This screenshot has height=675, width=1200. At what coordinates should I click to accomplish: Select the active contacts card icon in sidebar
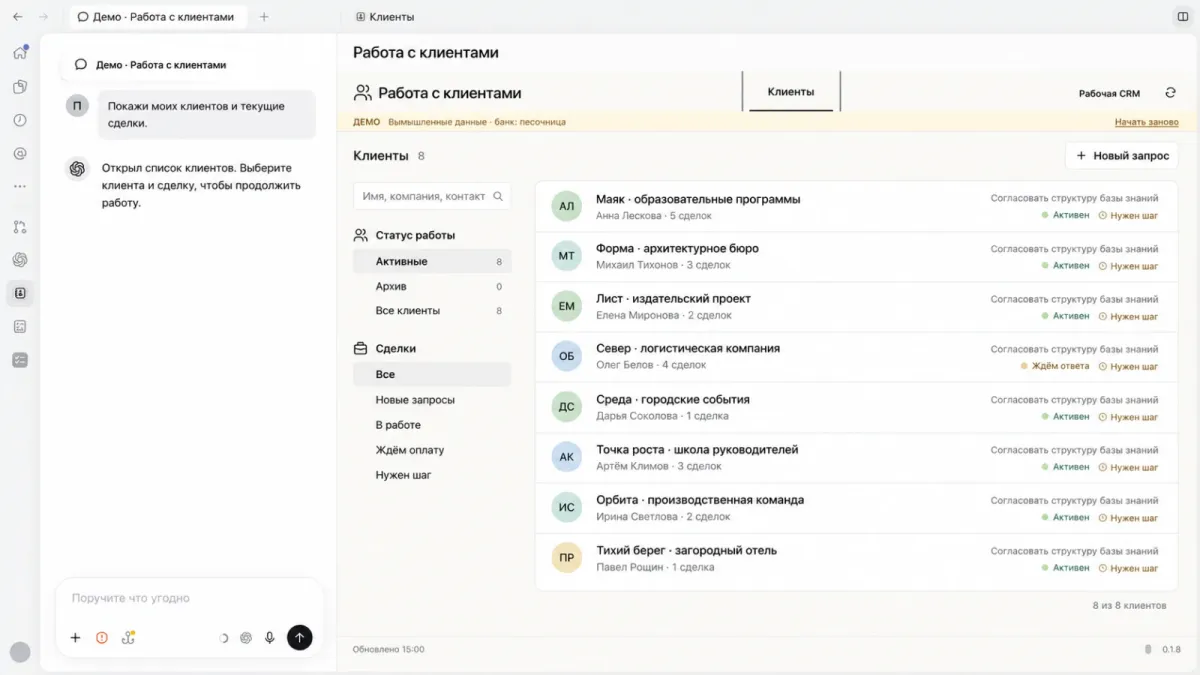(x=20, y=293)
